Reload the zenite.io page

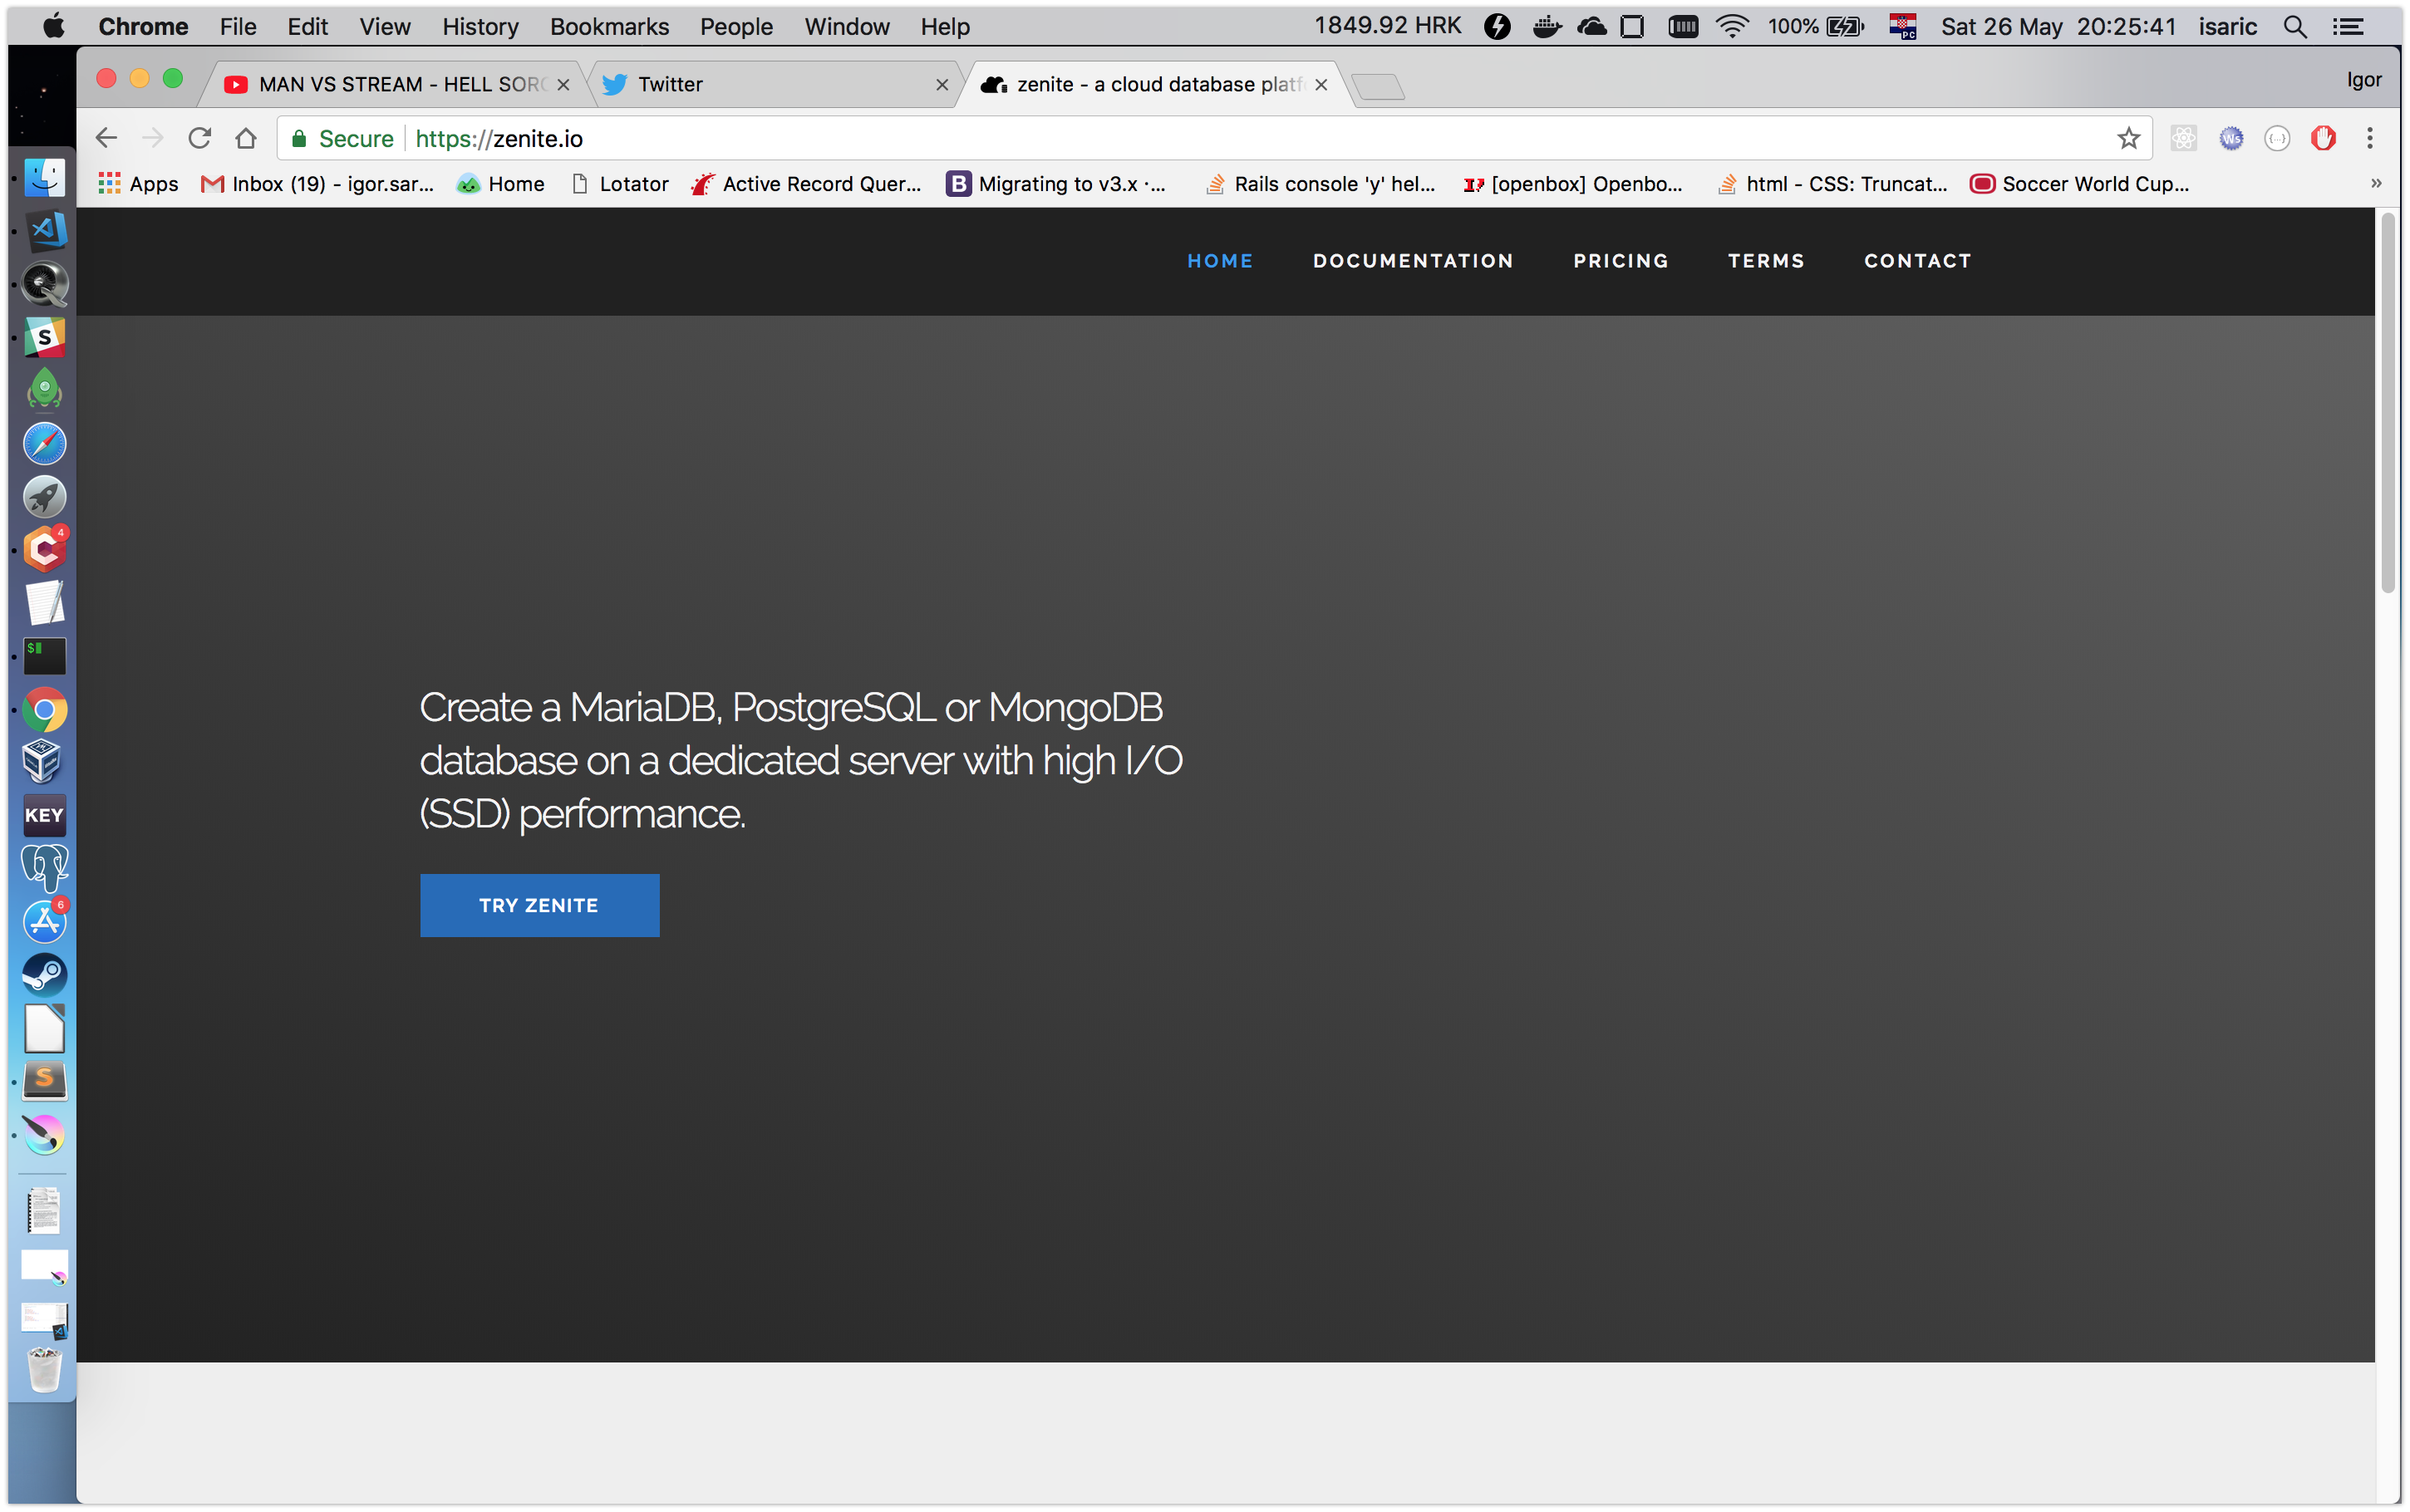pyautogui.click(x=200, y=138)
